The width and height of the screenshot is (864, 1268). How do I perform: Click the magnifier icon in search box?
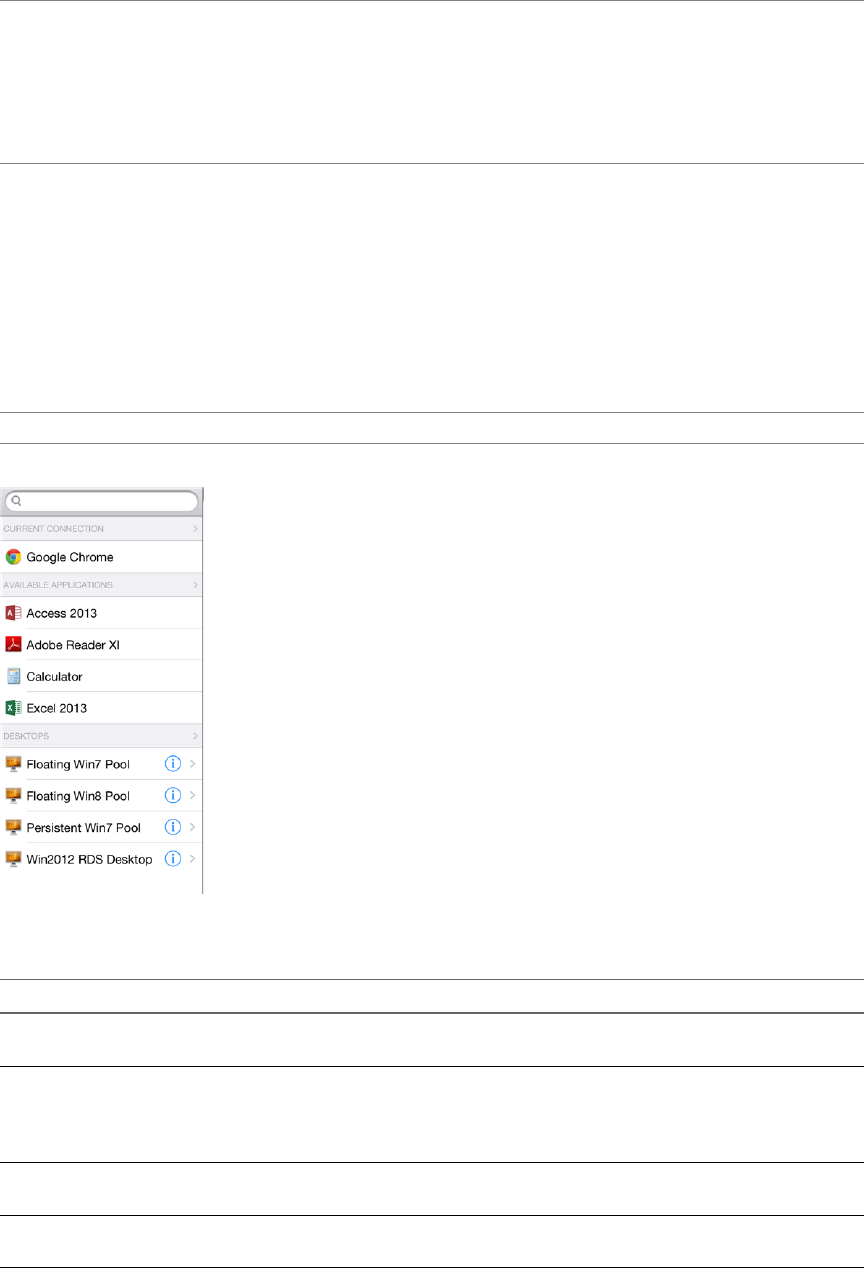click(x=17, y=502)
